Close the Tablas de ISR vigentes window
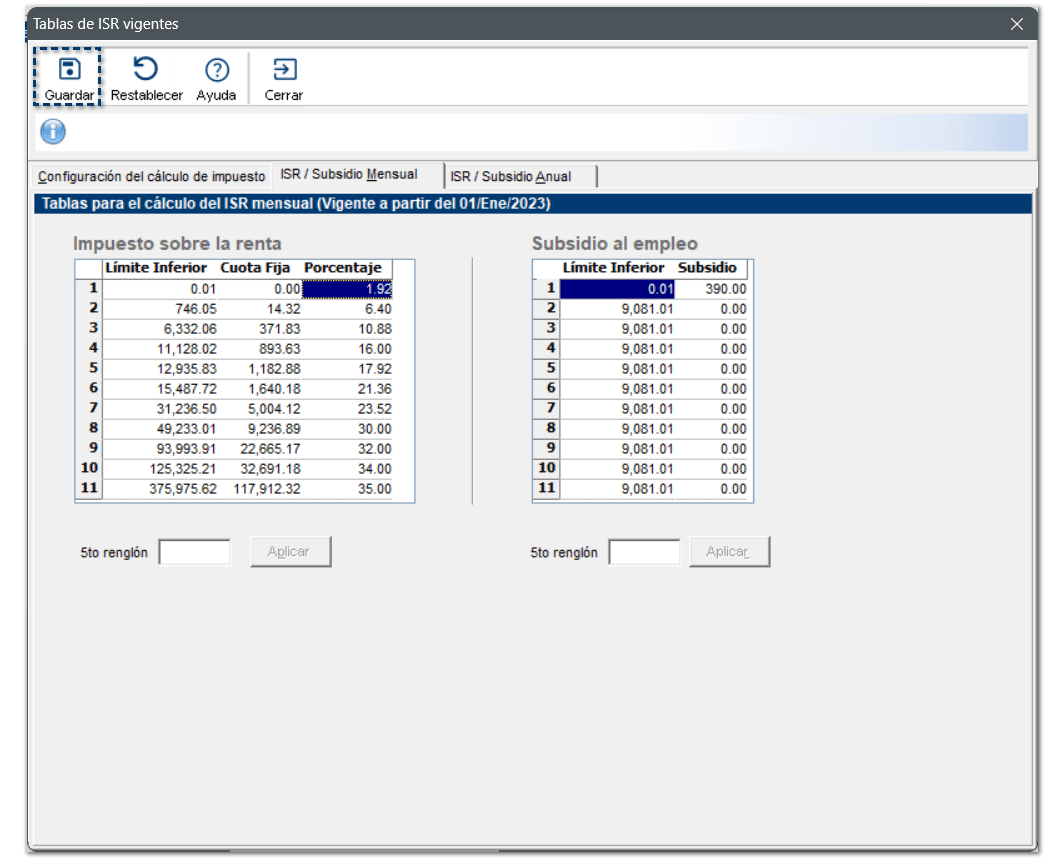 tap(1016, 24)
